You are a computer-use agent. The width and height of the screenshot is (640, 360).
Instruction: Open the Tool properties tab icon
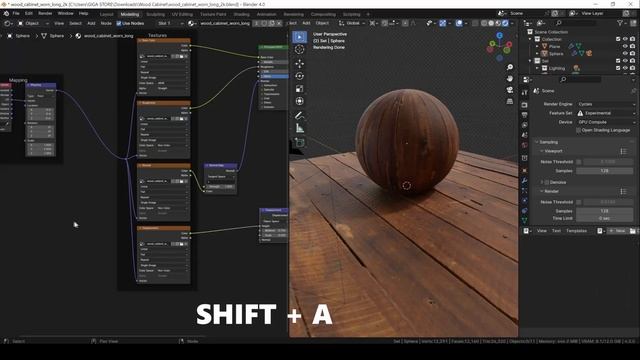click(x=524, y=93)
